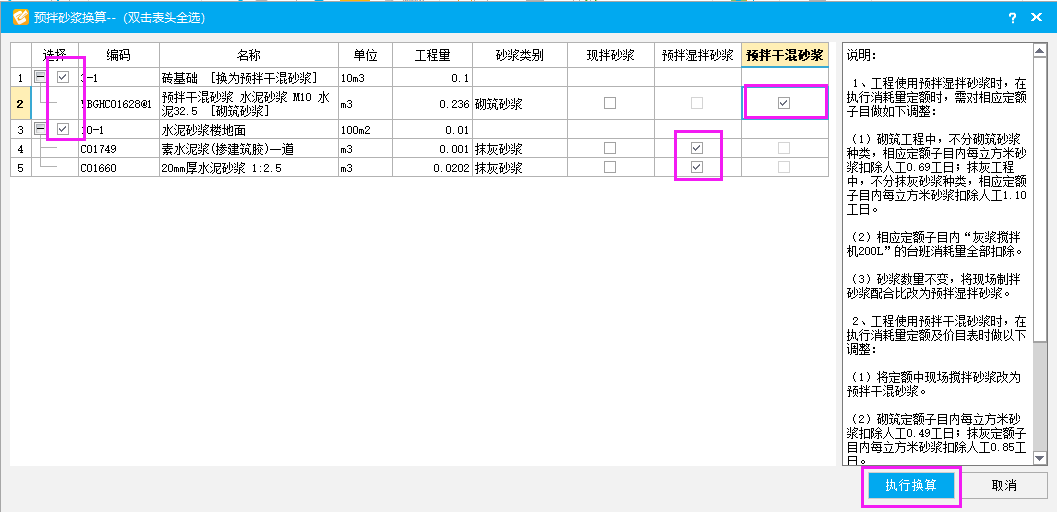
Task: Close the 预拌砂浆换算 dialog
Action: coord(1039,17)
